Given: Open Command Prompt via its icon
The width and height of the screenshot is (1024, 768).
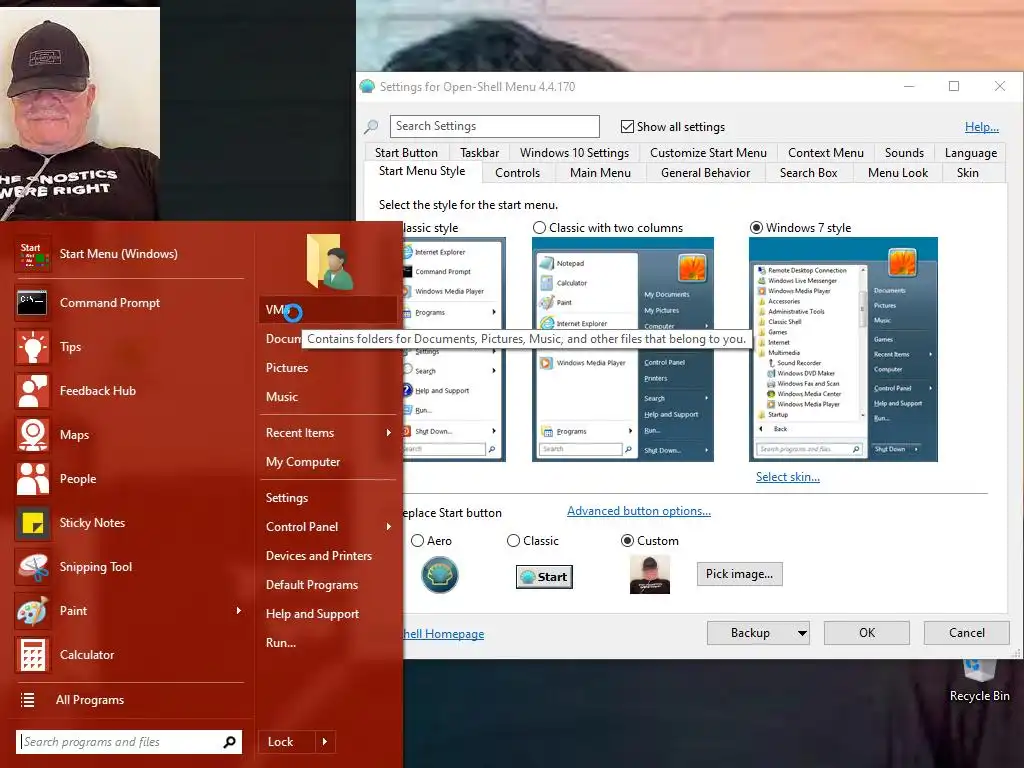Looking at the screenshot, I should pos(33,303).
